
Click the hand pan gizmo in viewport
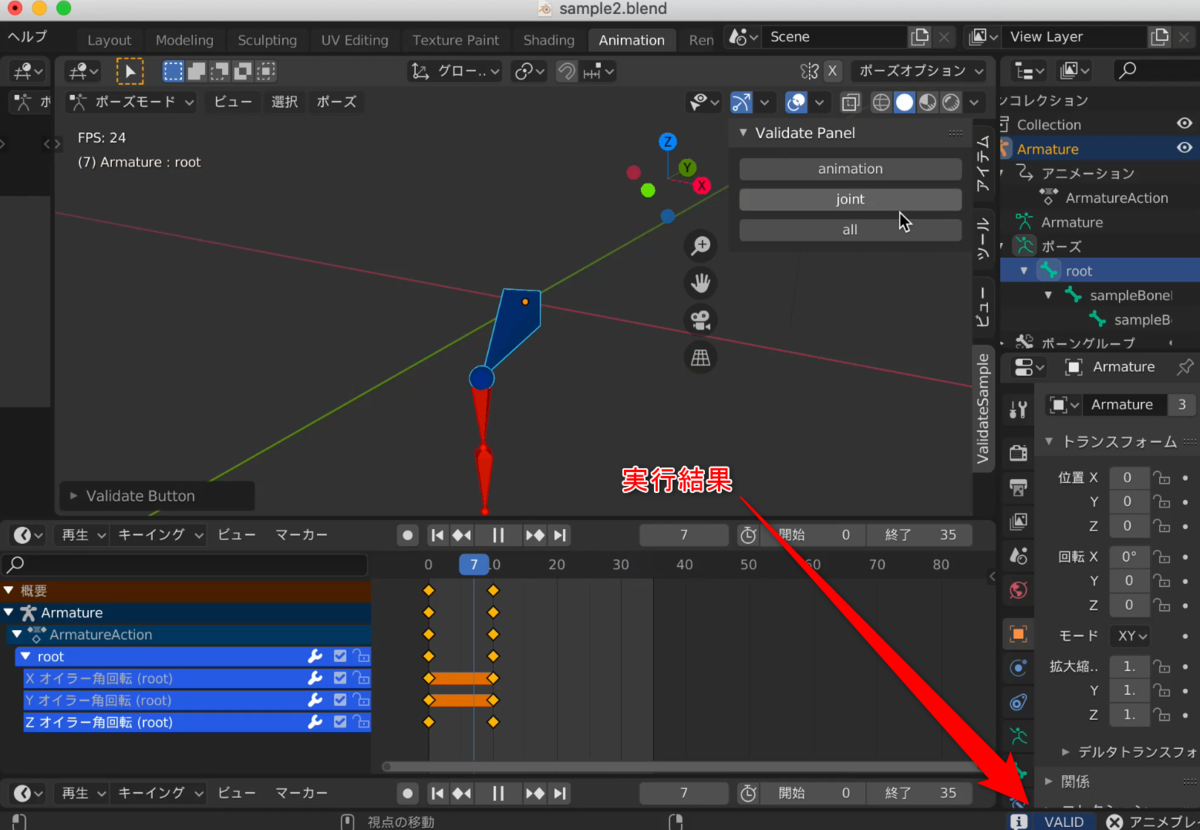click(x=700, y=283)
